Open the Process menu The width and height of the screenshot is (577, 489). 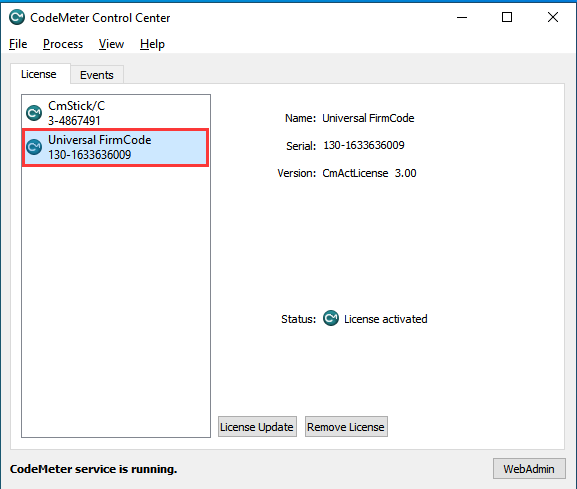pyautogui.click(x=63, y=44)
